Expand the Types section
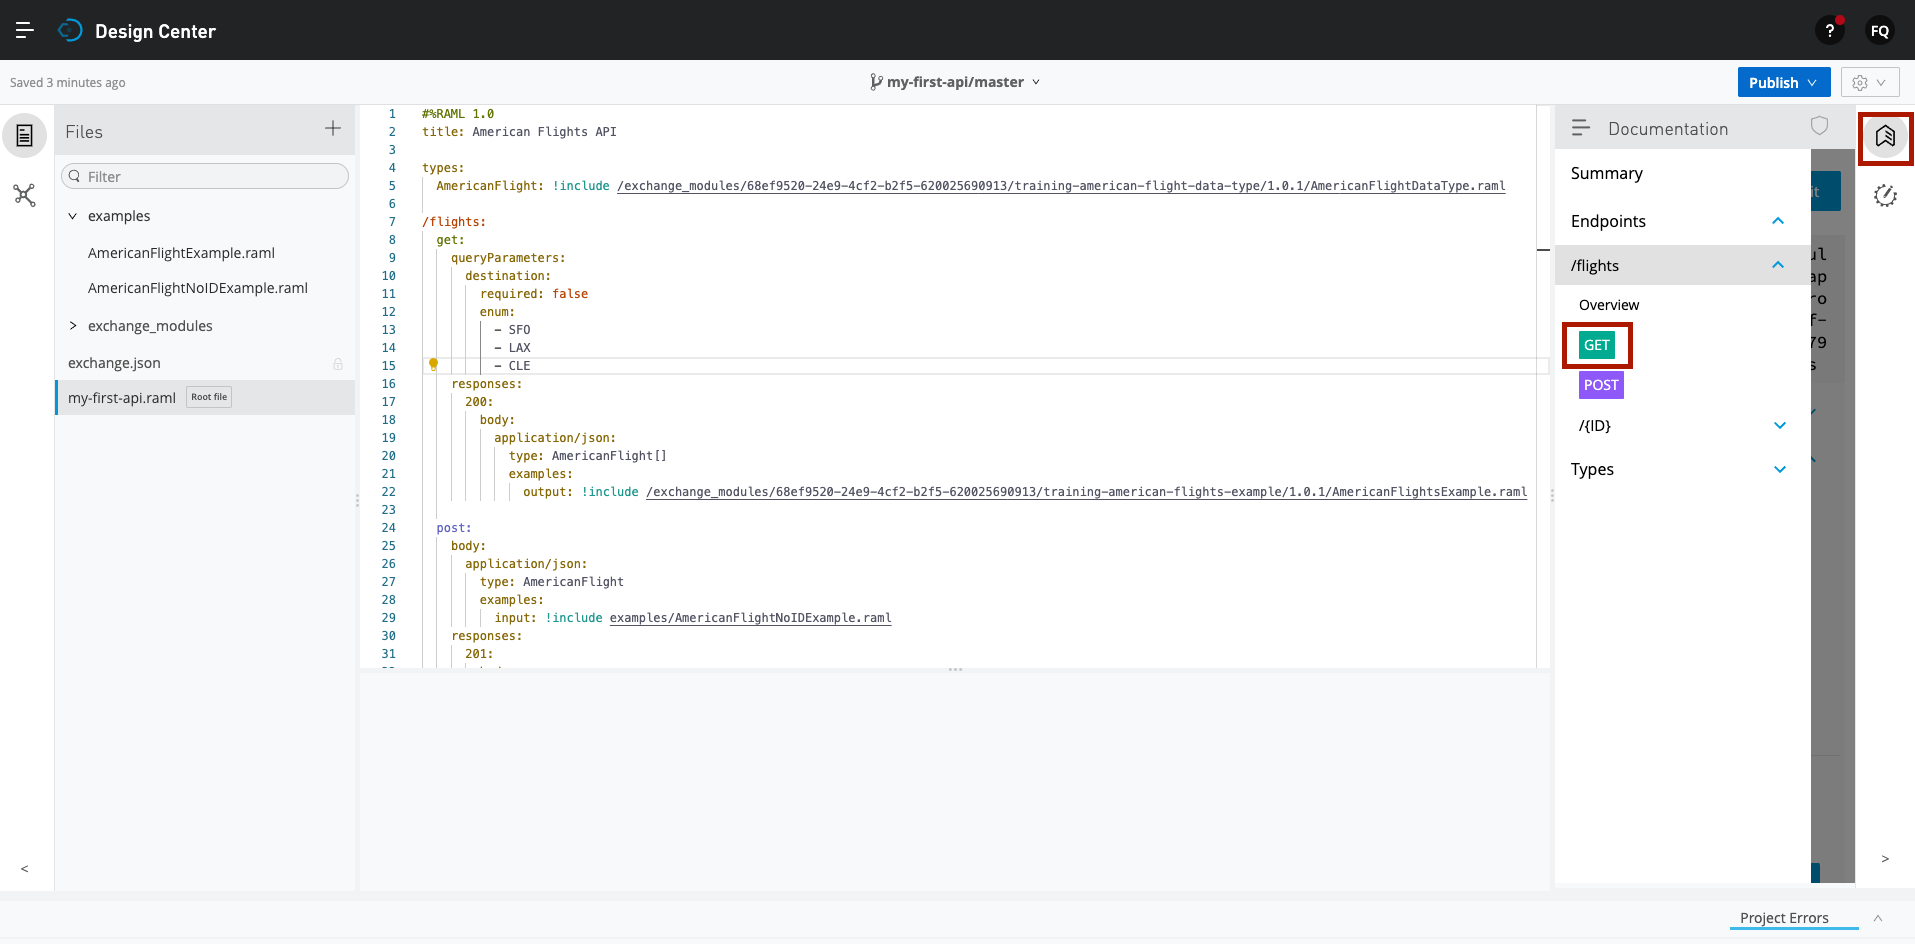Image resolution: width=1915 pixels, height=944 pixels. (1779, 469)
